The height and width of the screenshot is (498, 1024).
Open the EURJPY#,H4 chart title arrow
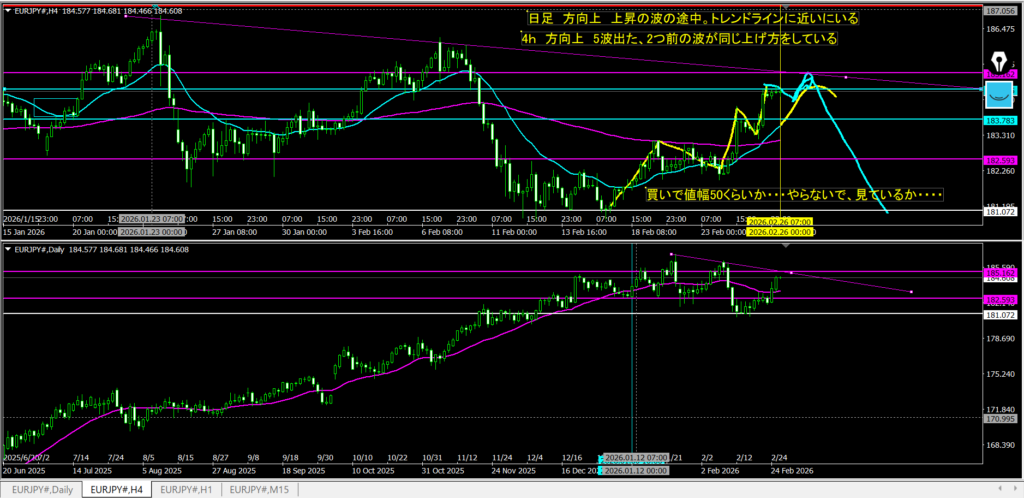click(x=8, y=9)
